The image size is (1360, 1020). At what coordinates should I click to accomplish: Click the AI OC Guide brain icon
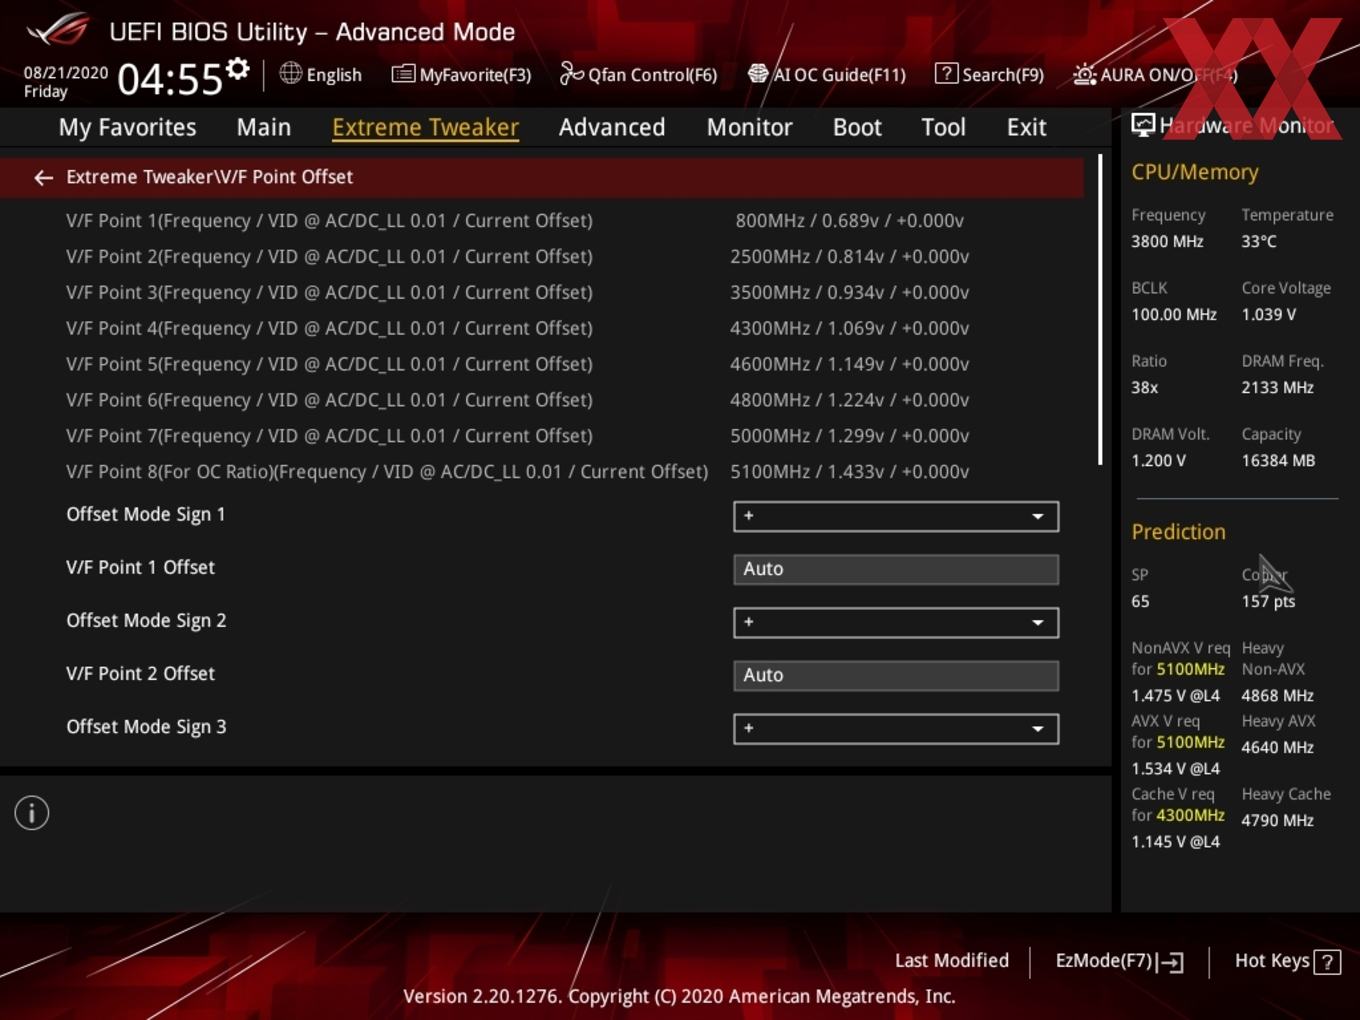click(x=758, y=74)
